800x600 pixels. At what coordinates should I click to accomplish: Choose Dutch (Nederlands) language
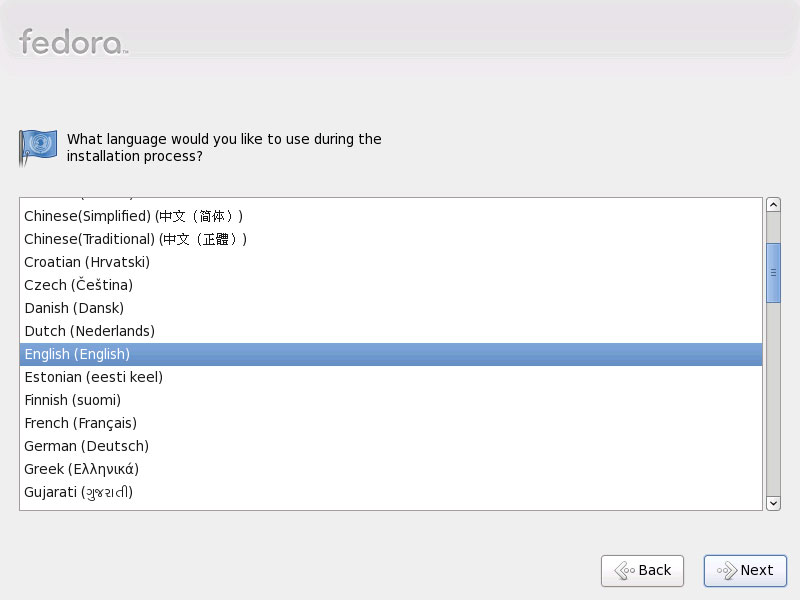point(391,331)
